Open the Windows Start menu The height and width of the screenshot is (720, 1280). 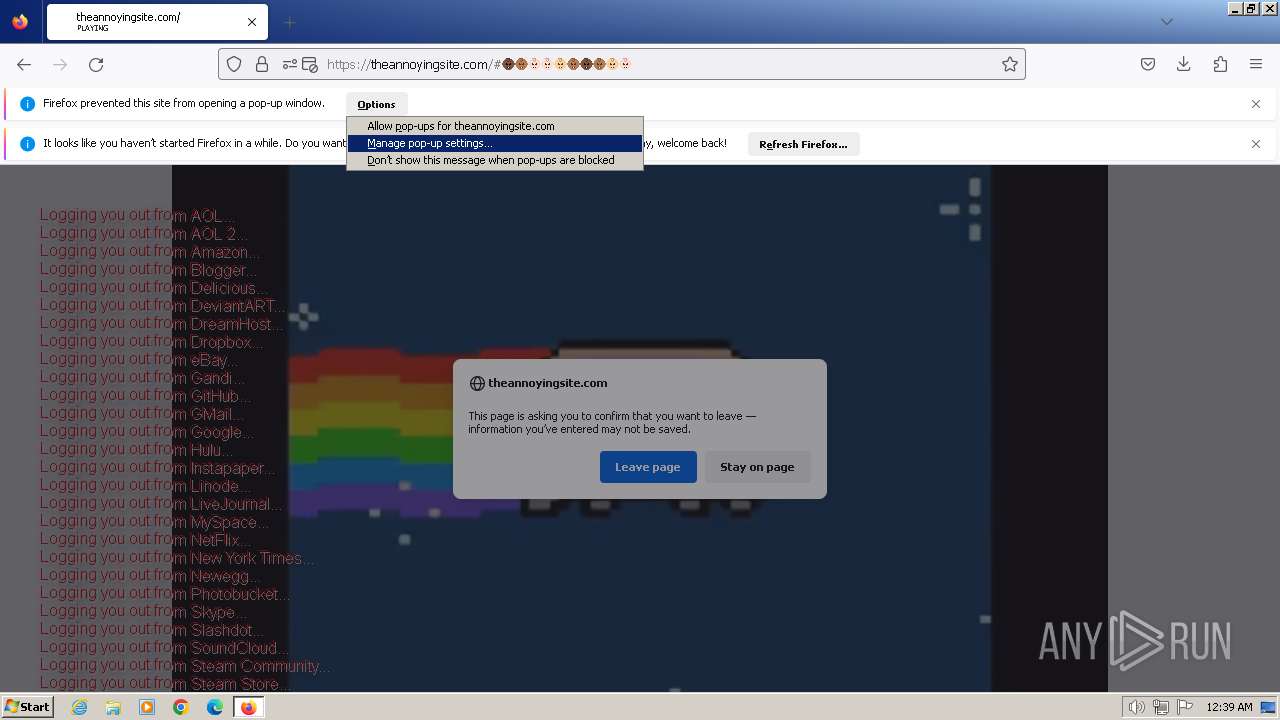pos(27,707)
